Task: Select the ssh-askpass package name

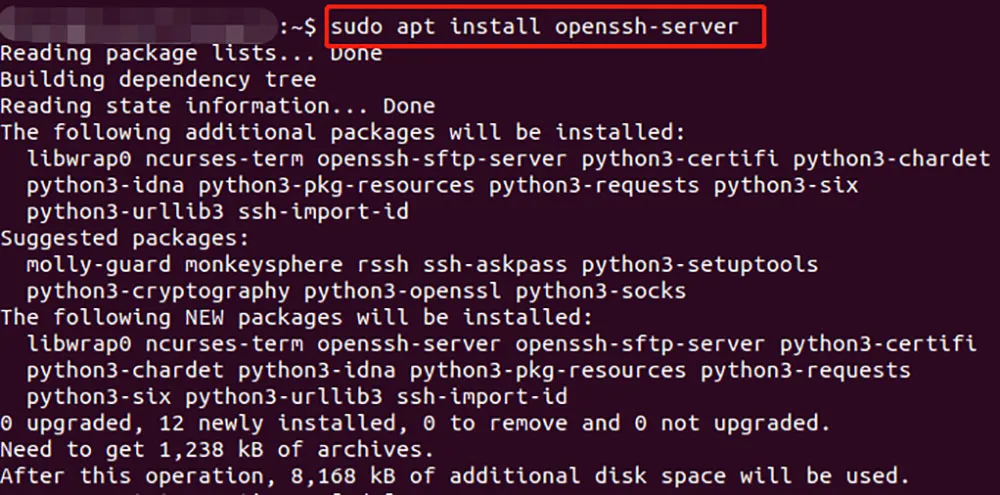Action: click(x=495, y=265)
